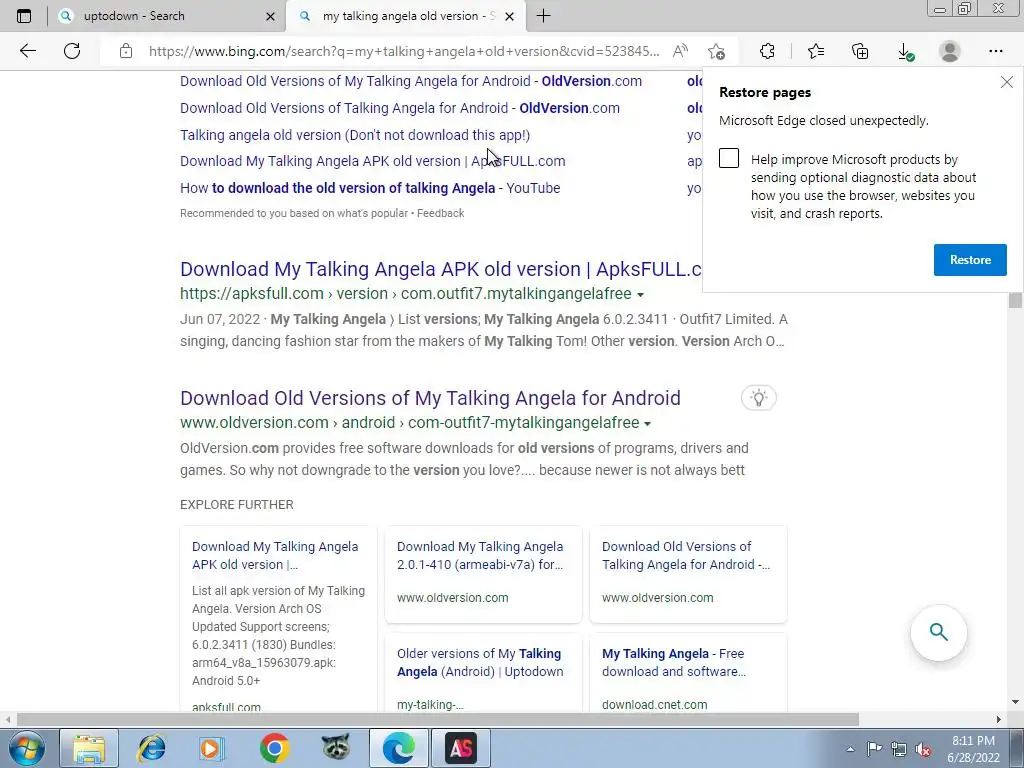Image resolution: width=1024 pixels, height=768 pixels.
Task: Open File Explorer from the taskbar
Action: [x=89, y=748]
